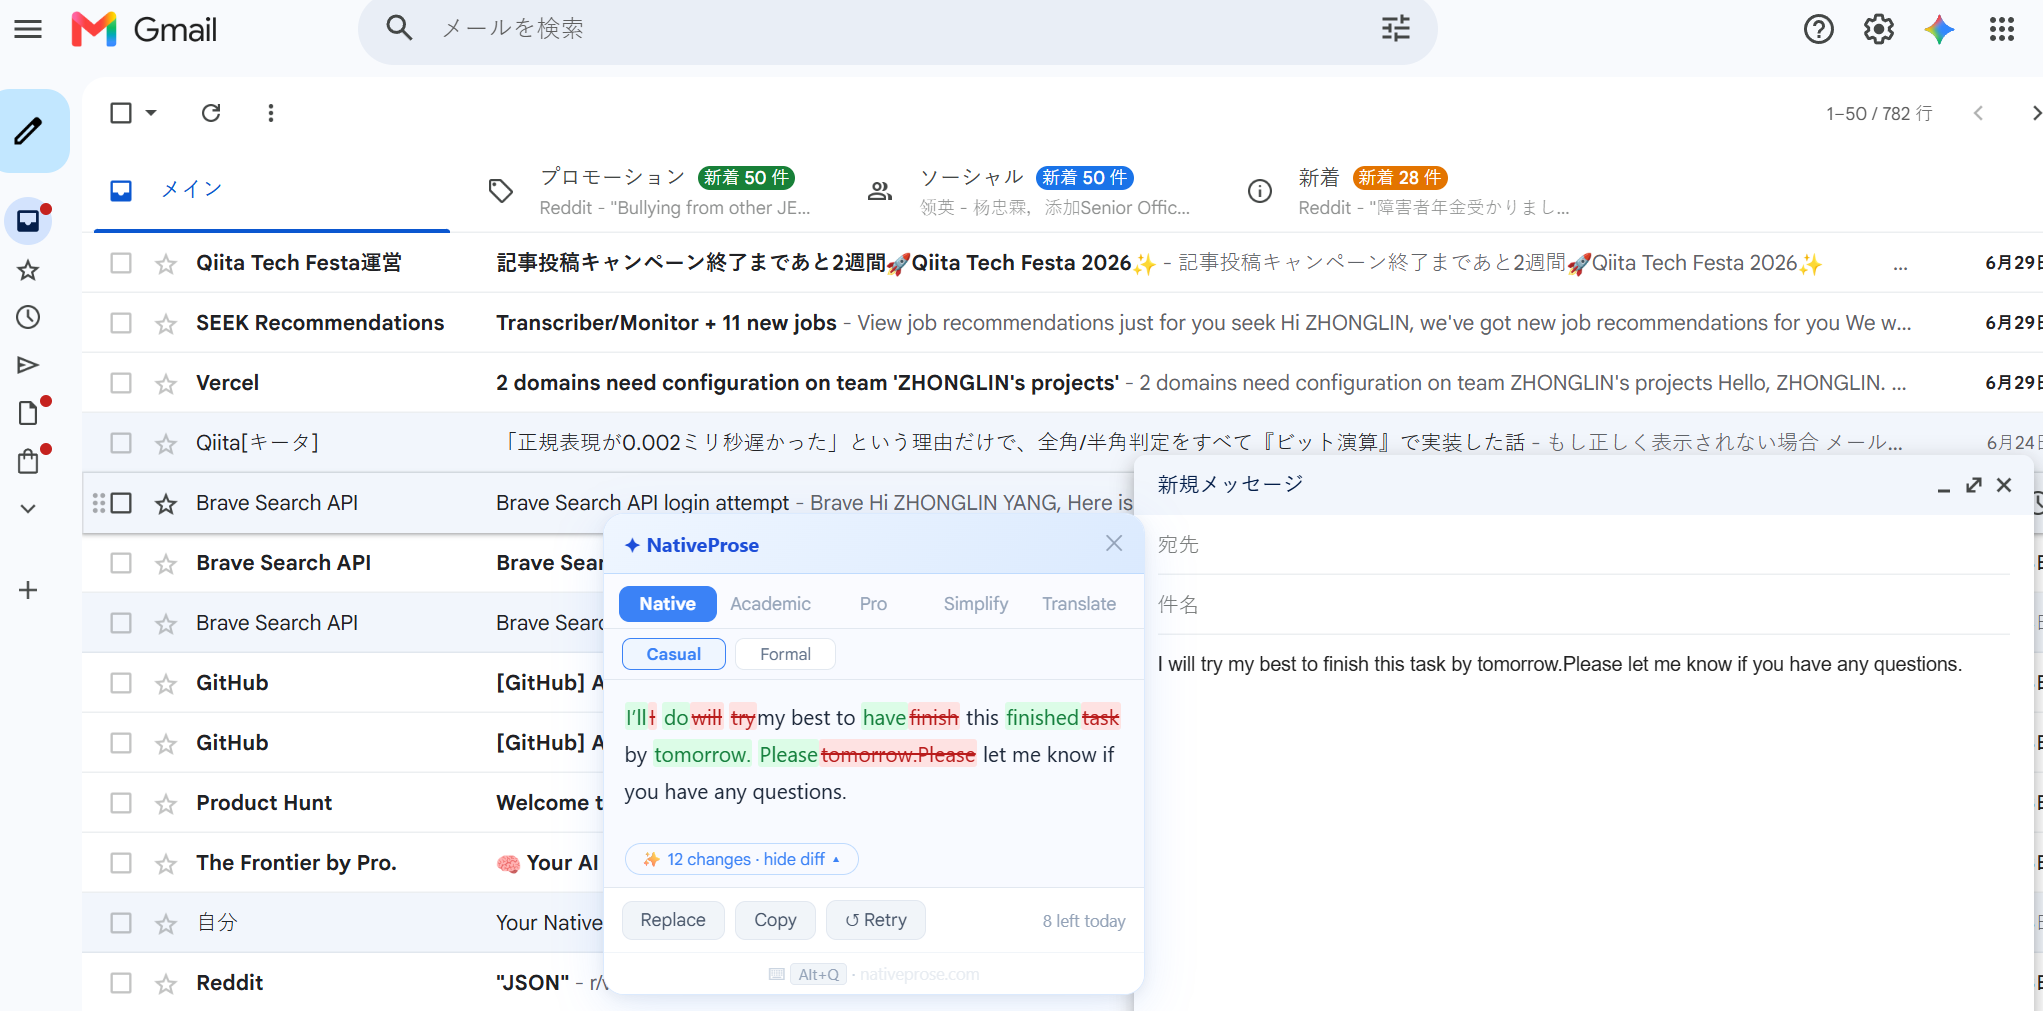Viewport: 2043px width, 1011px height.
Task: Star the SEEK Recommendations email
Action: [166, 324]
